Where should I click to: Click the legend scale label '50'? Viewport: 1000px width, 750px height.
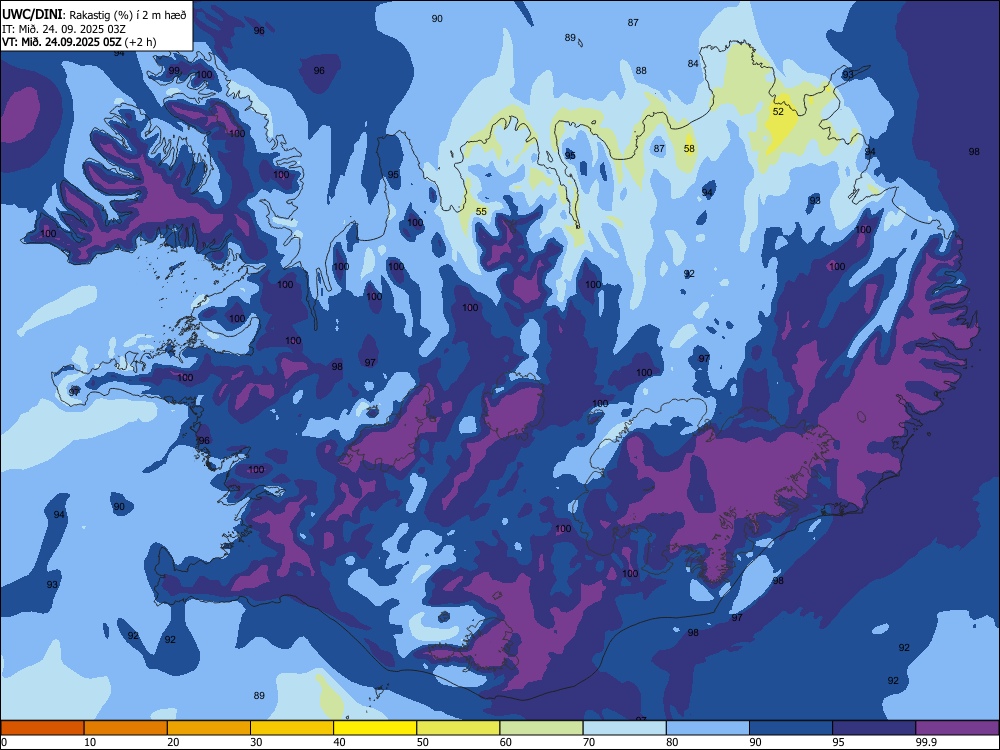[423, 742]
